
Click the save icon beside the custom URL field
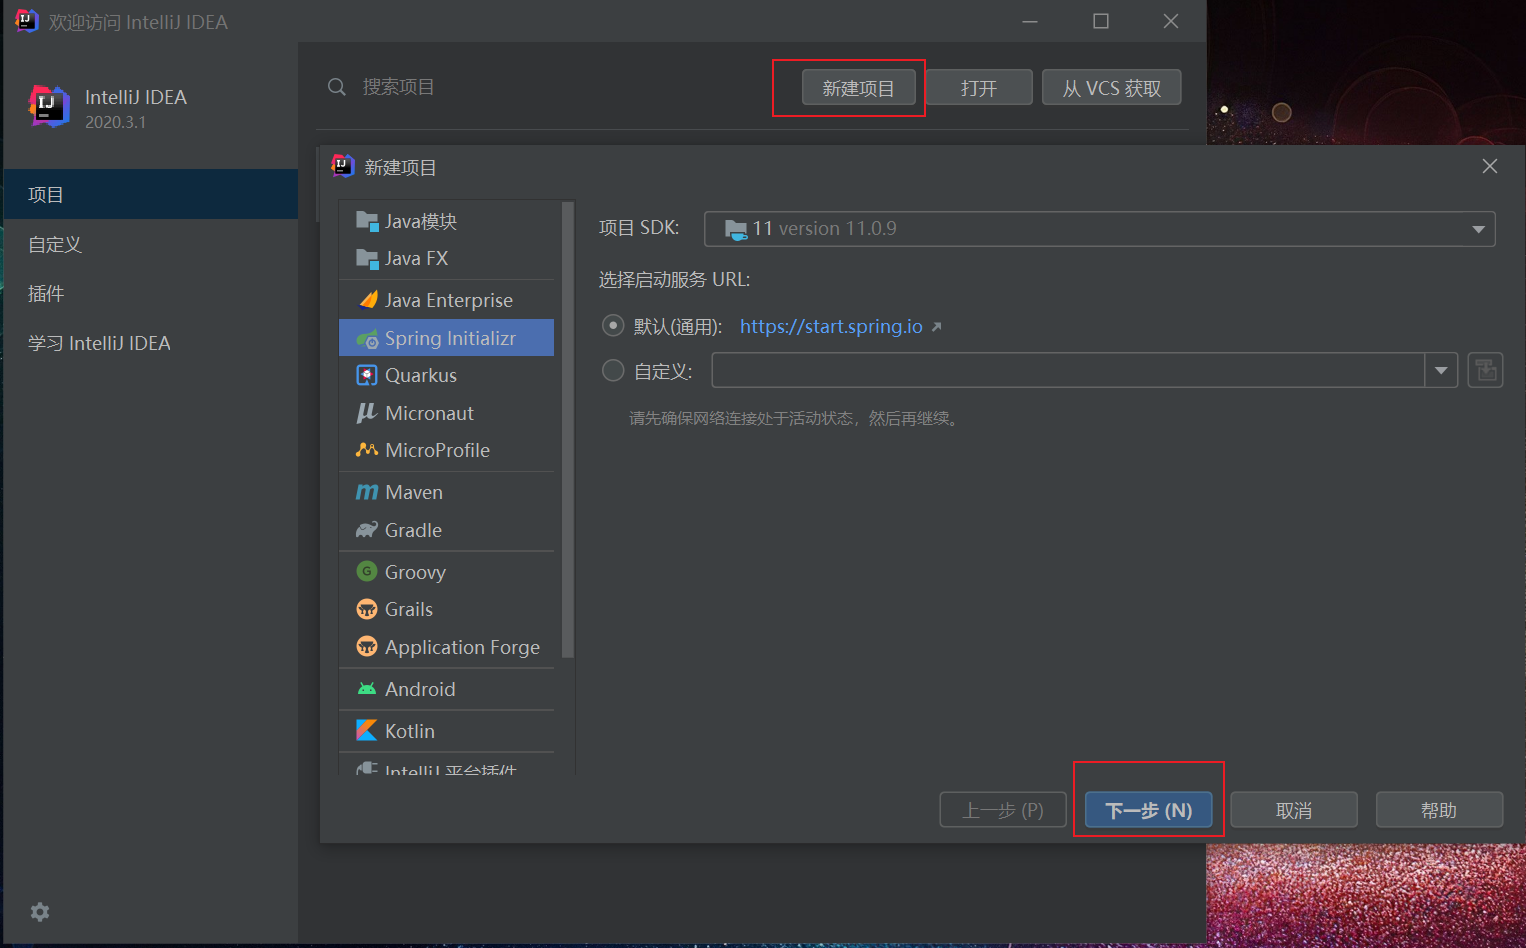[1486, 370]
